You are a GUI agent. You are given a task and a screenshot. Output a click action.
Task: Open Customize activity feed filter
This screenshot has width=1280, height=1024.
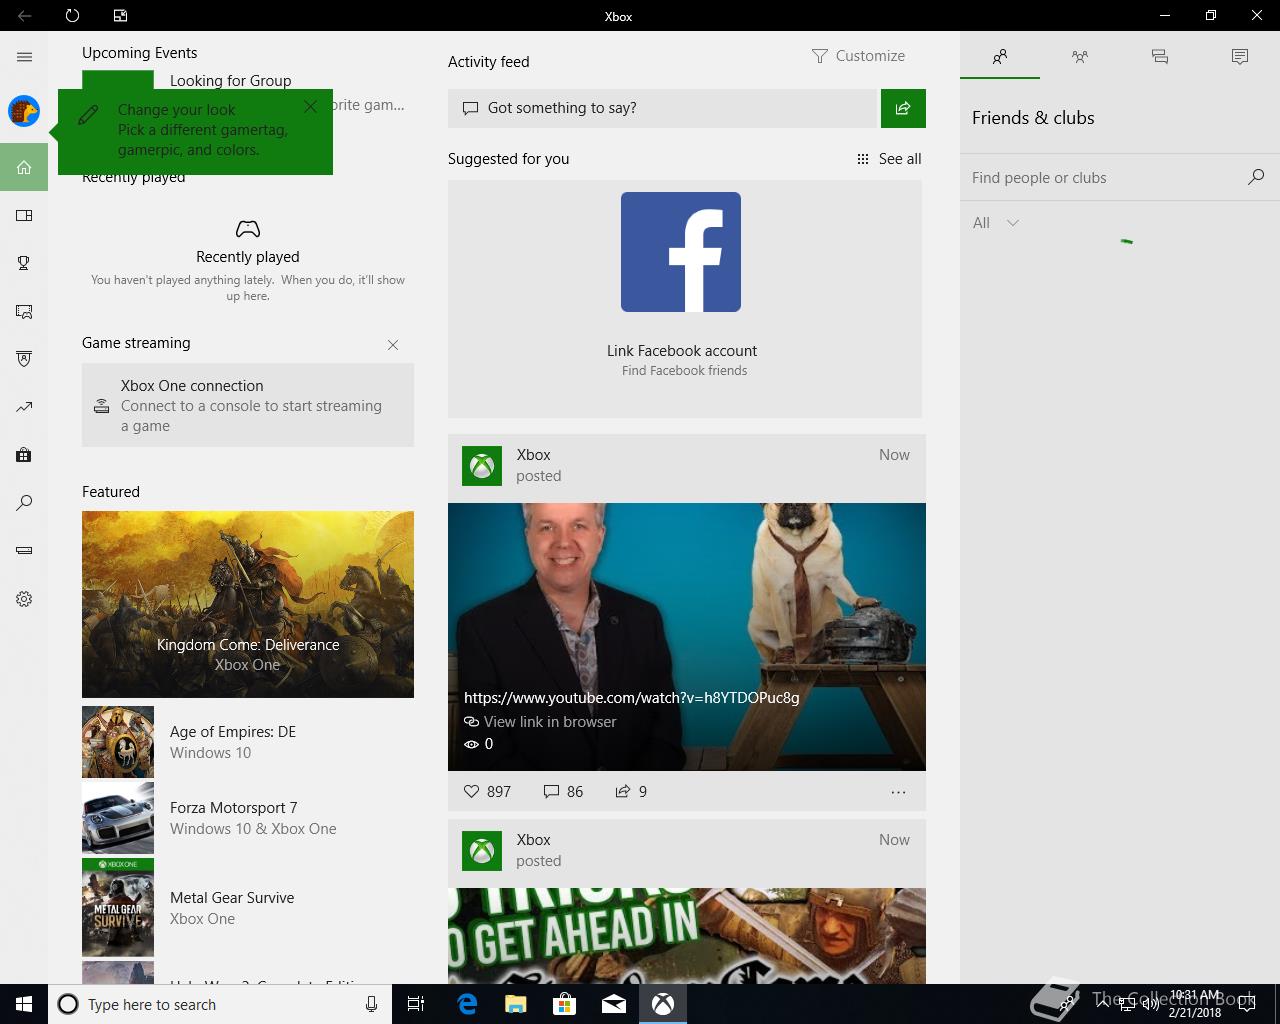[858, 56]
